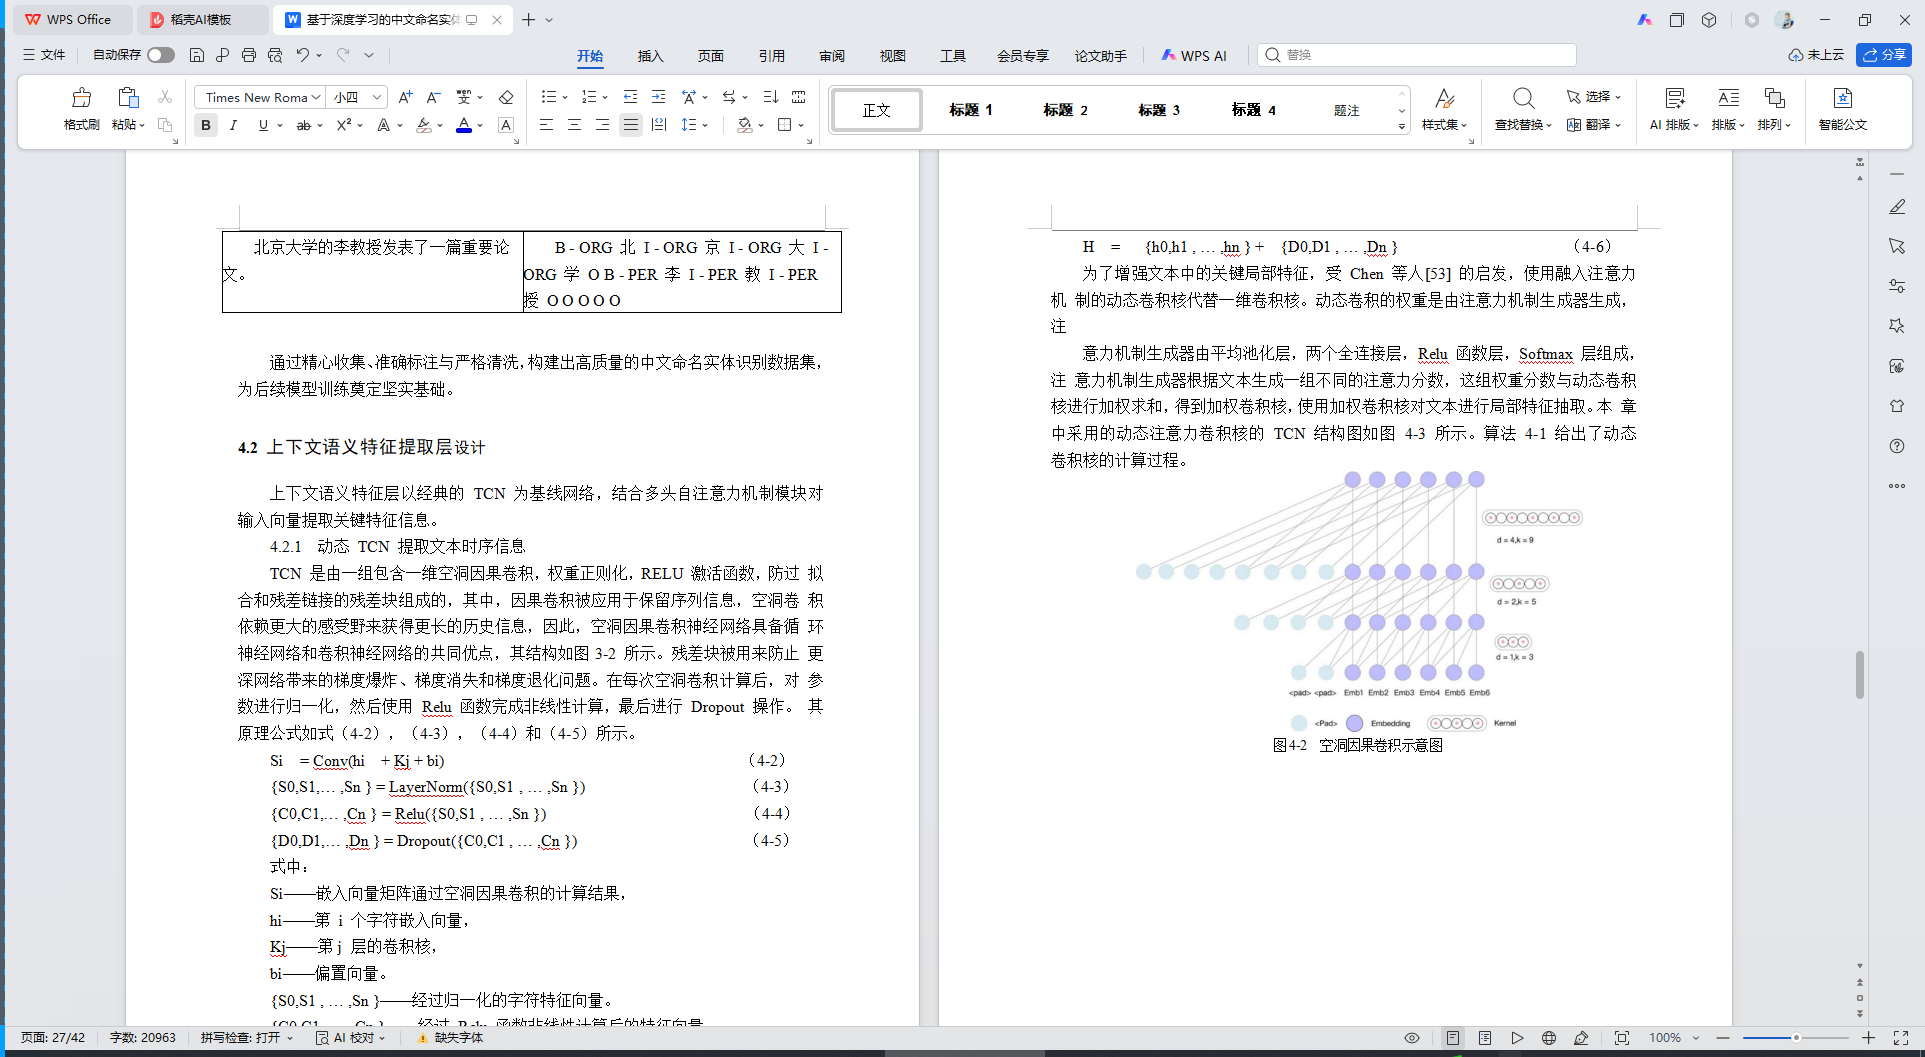Click the WPS AI button
The image size is (1925, 1057).
coord(1194,56)
